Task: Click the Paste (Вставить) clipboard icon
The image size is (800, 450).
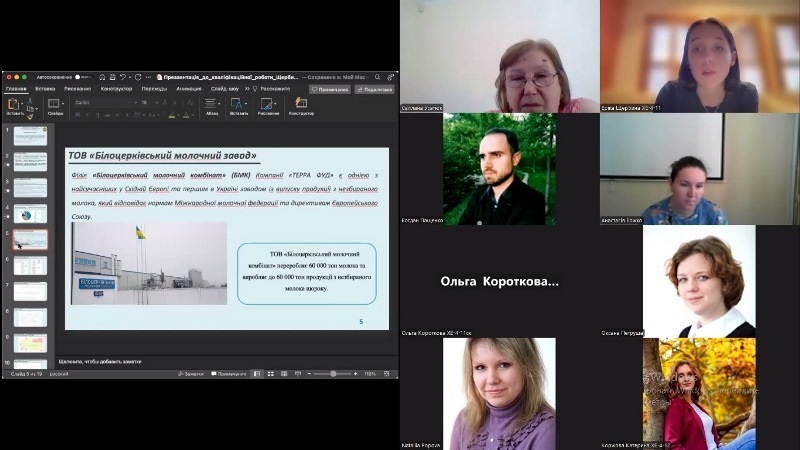Action: point(13,104)
